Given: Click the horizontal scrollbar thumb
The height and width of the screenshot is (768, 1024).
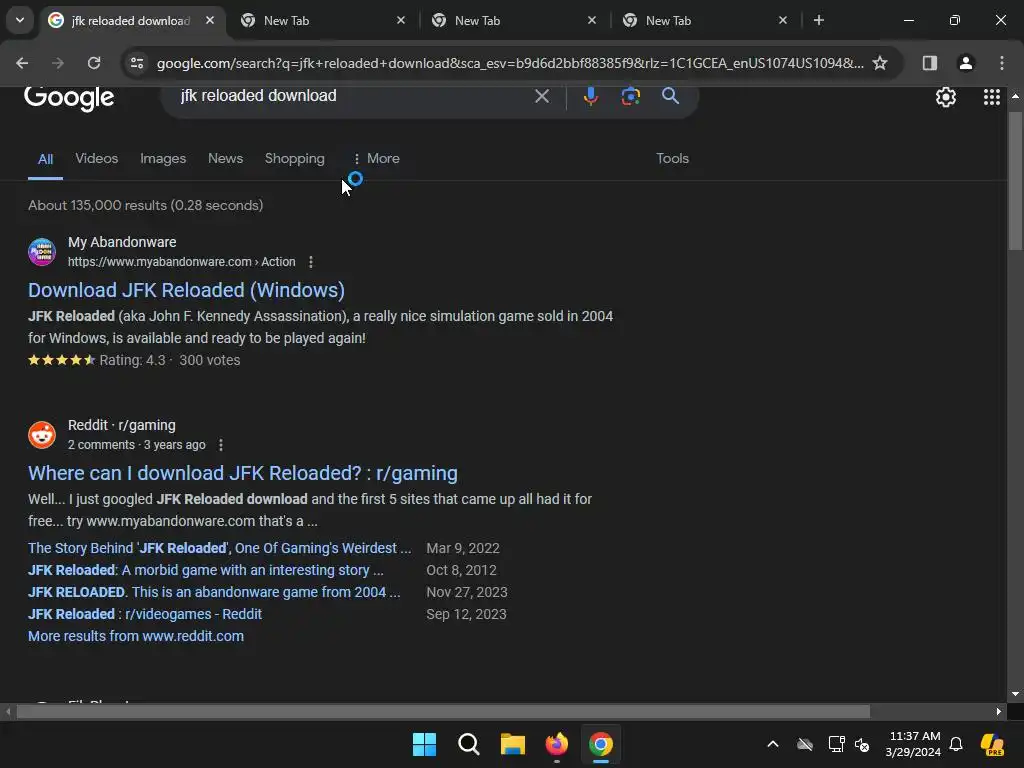Looking at the screenshot, I should point(443,711).
